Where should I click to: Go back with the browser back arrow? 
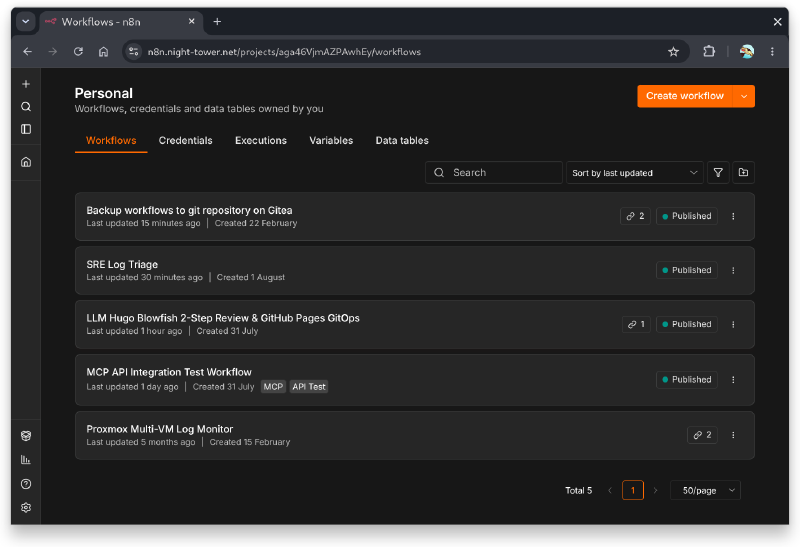point(28,52)
